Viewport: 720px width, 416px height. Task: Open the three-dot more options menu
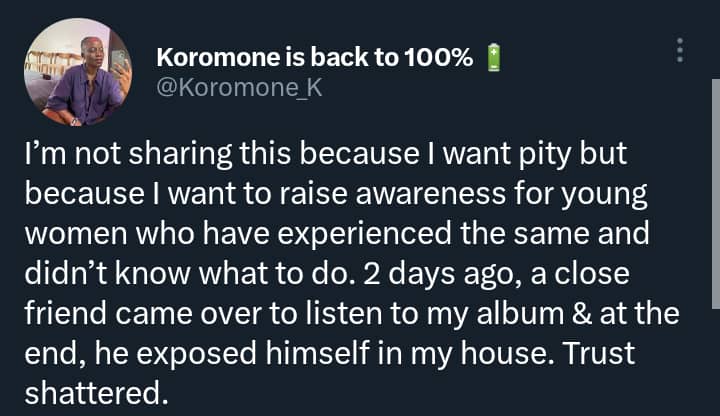click(680, 51)
